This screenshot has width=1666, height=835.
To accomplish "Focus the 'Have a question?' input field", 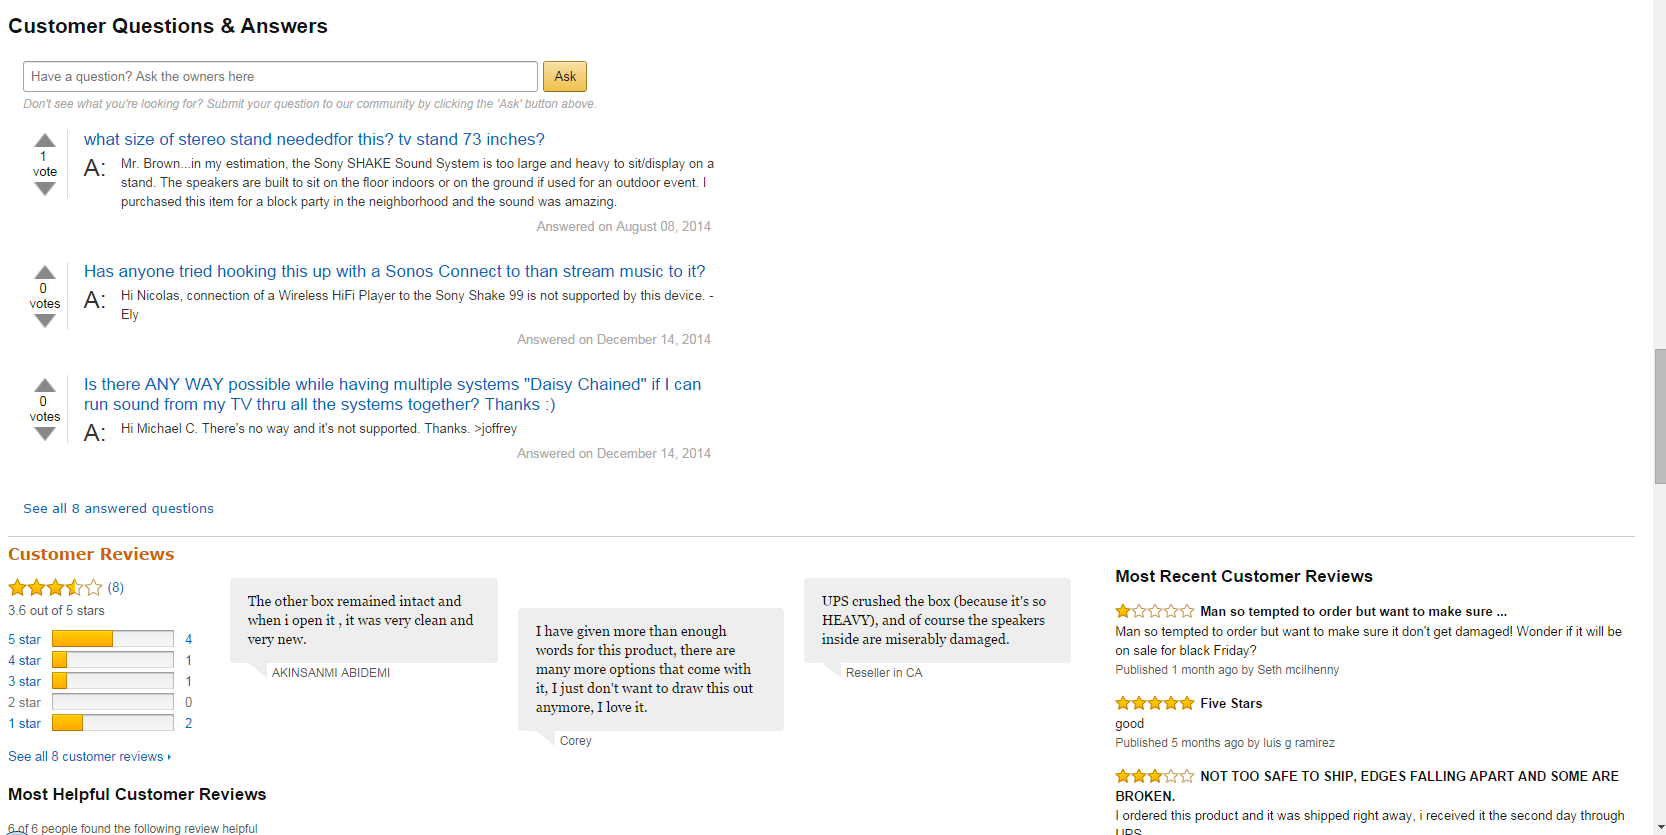I will (280, 77).
